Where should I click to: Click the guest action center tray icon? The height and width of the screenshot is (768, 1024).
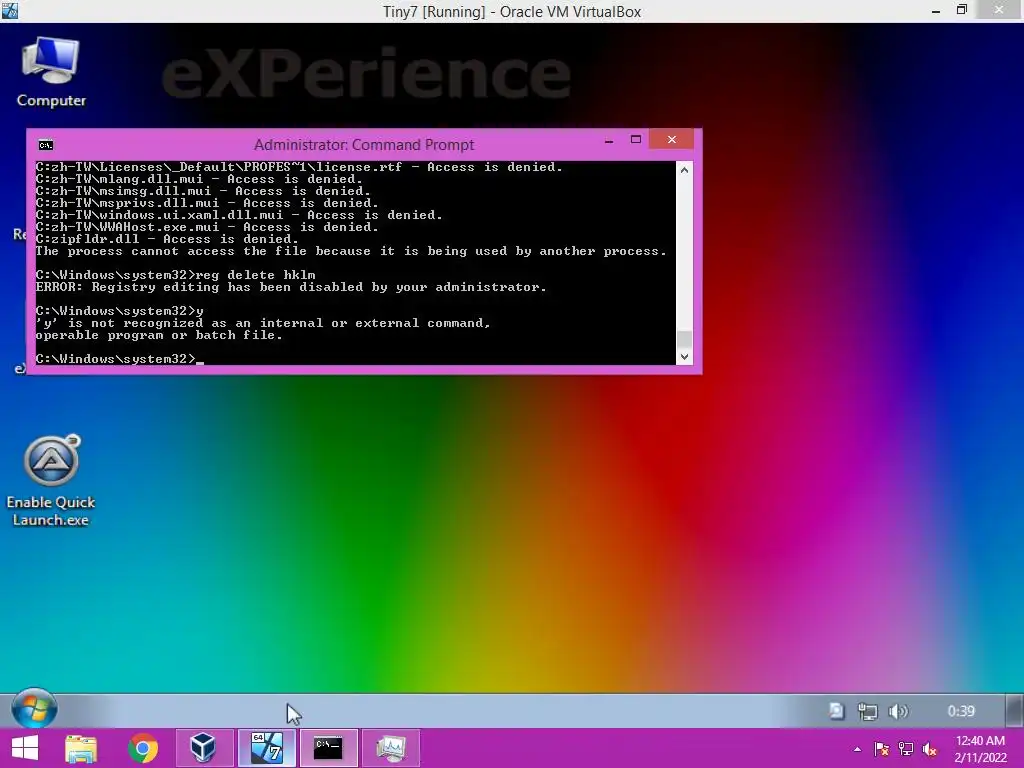pos(837,711)
